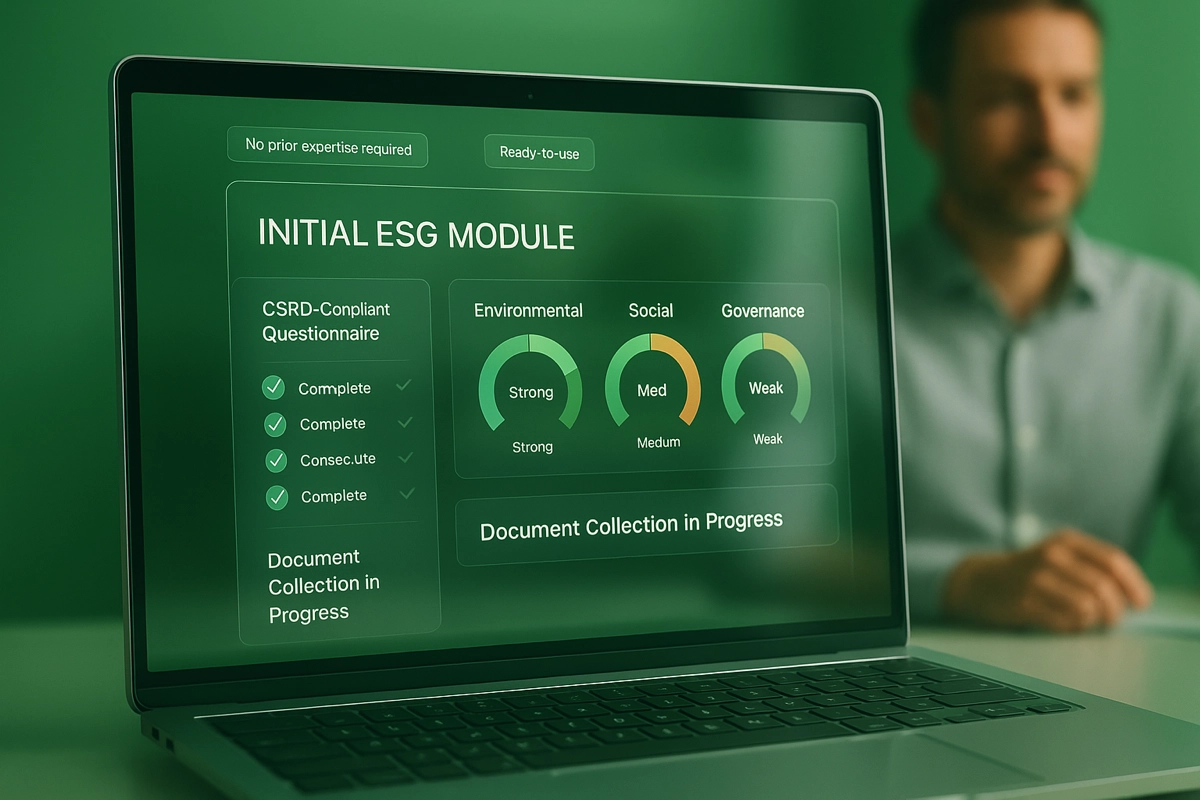Click the small tick right of second Complete
The width and height of the screenshot is (1200, 800).
[405, 422]
